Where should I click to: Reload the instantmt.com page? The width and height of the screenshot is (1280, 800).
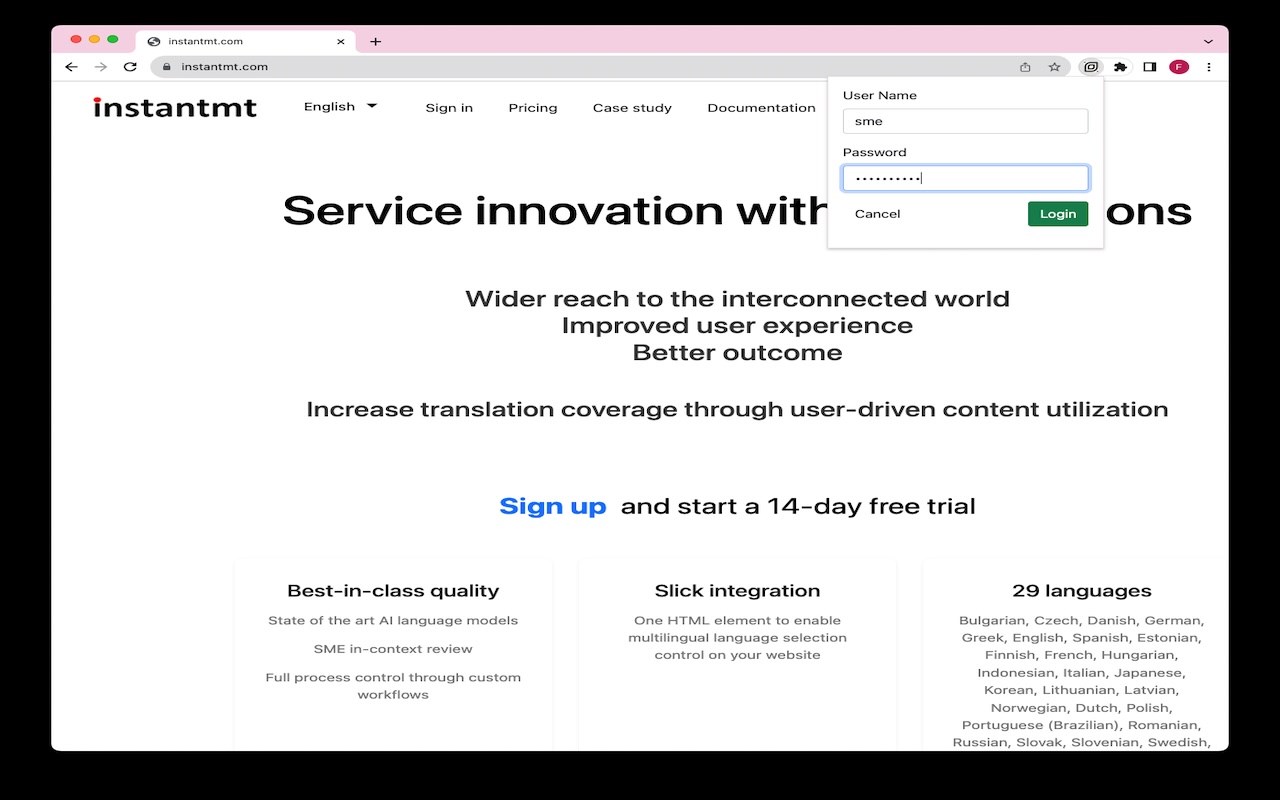[130, 67]
